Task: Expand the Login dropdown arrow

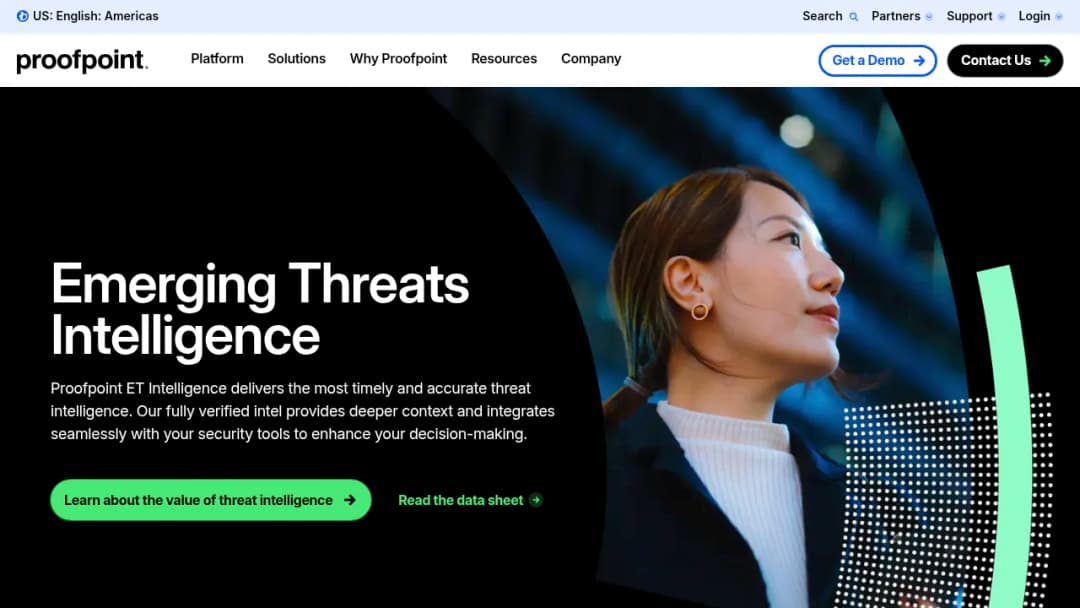Action: point(1059,17)
